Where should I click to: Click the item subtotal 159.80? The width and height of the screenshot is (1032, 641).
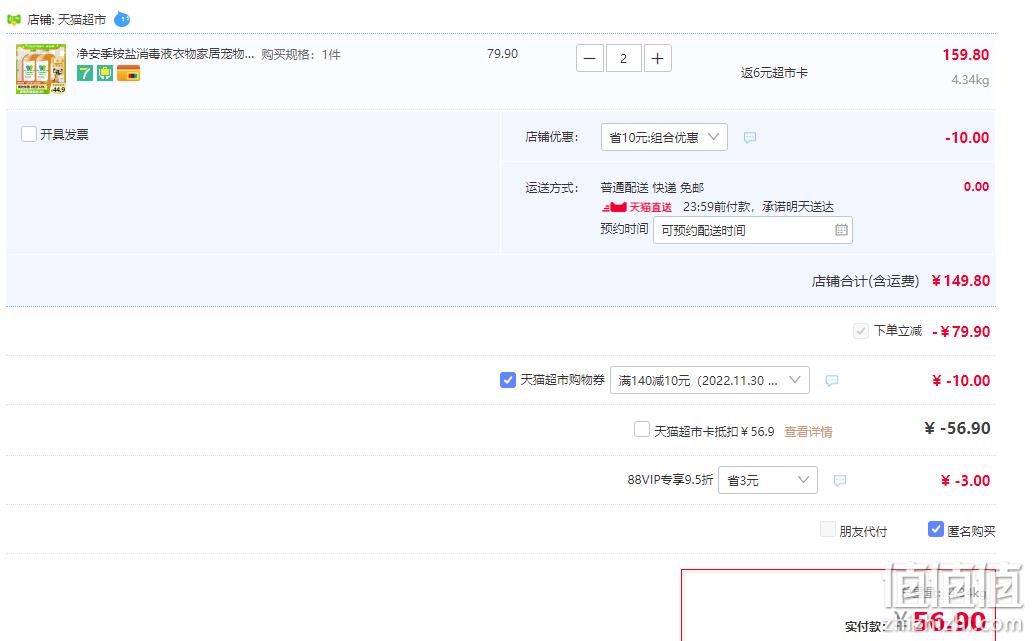[966, 55]
